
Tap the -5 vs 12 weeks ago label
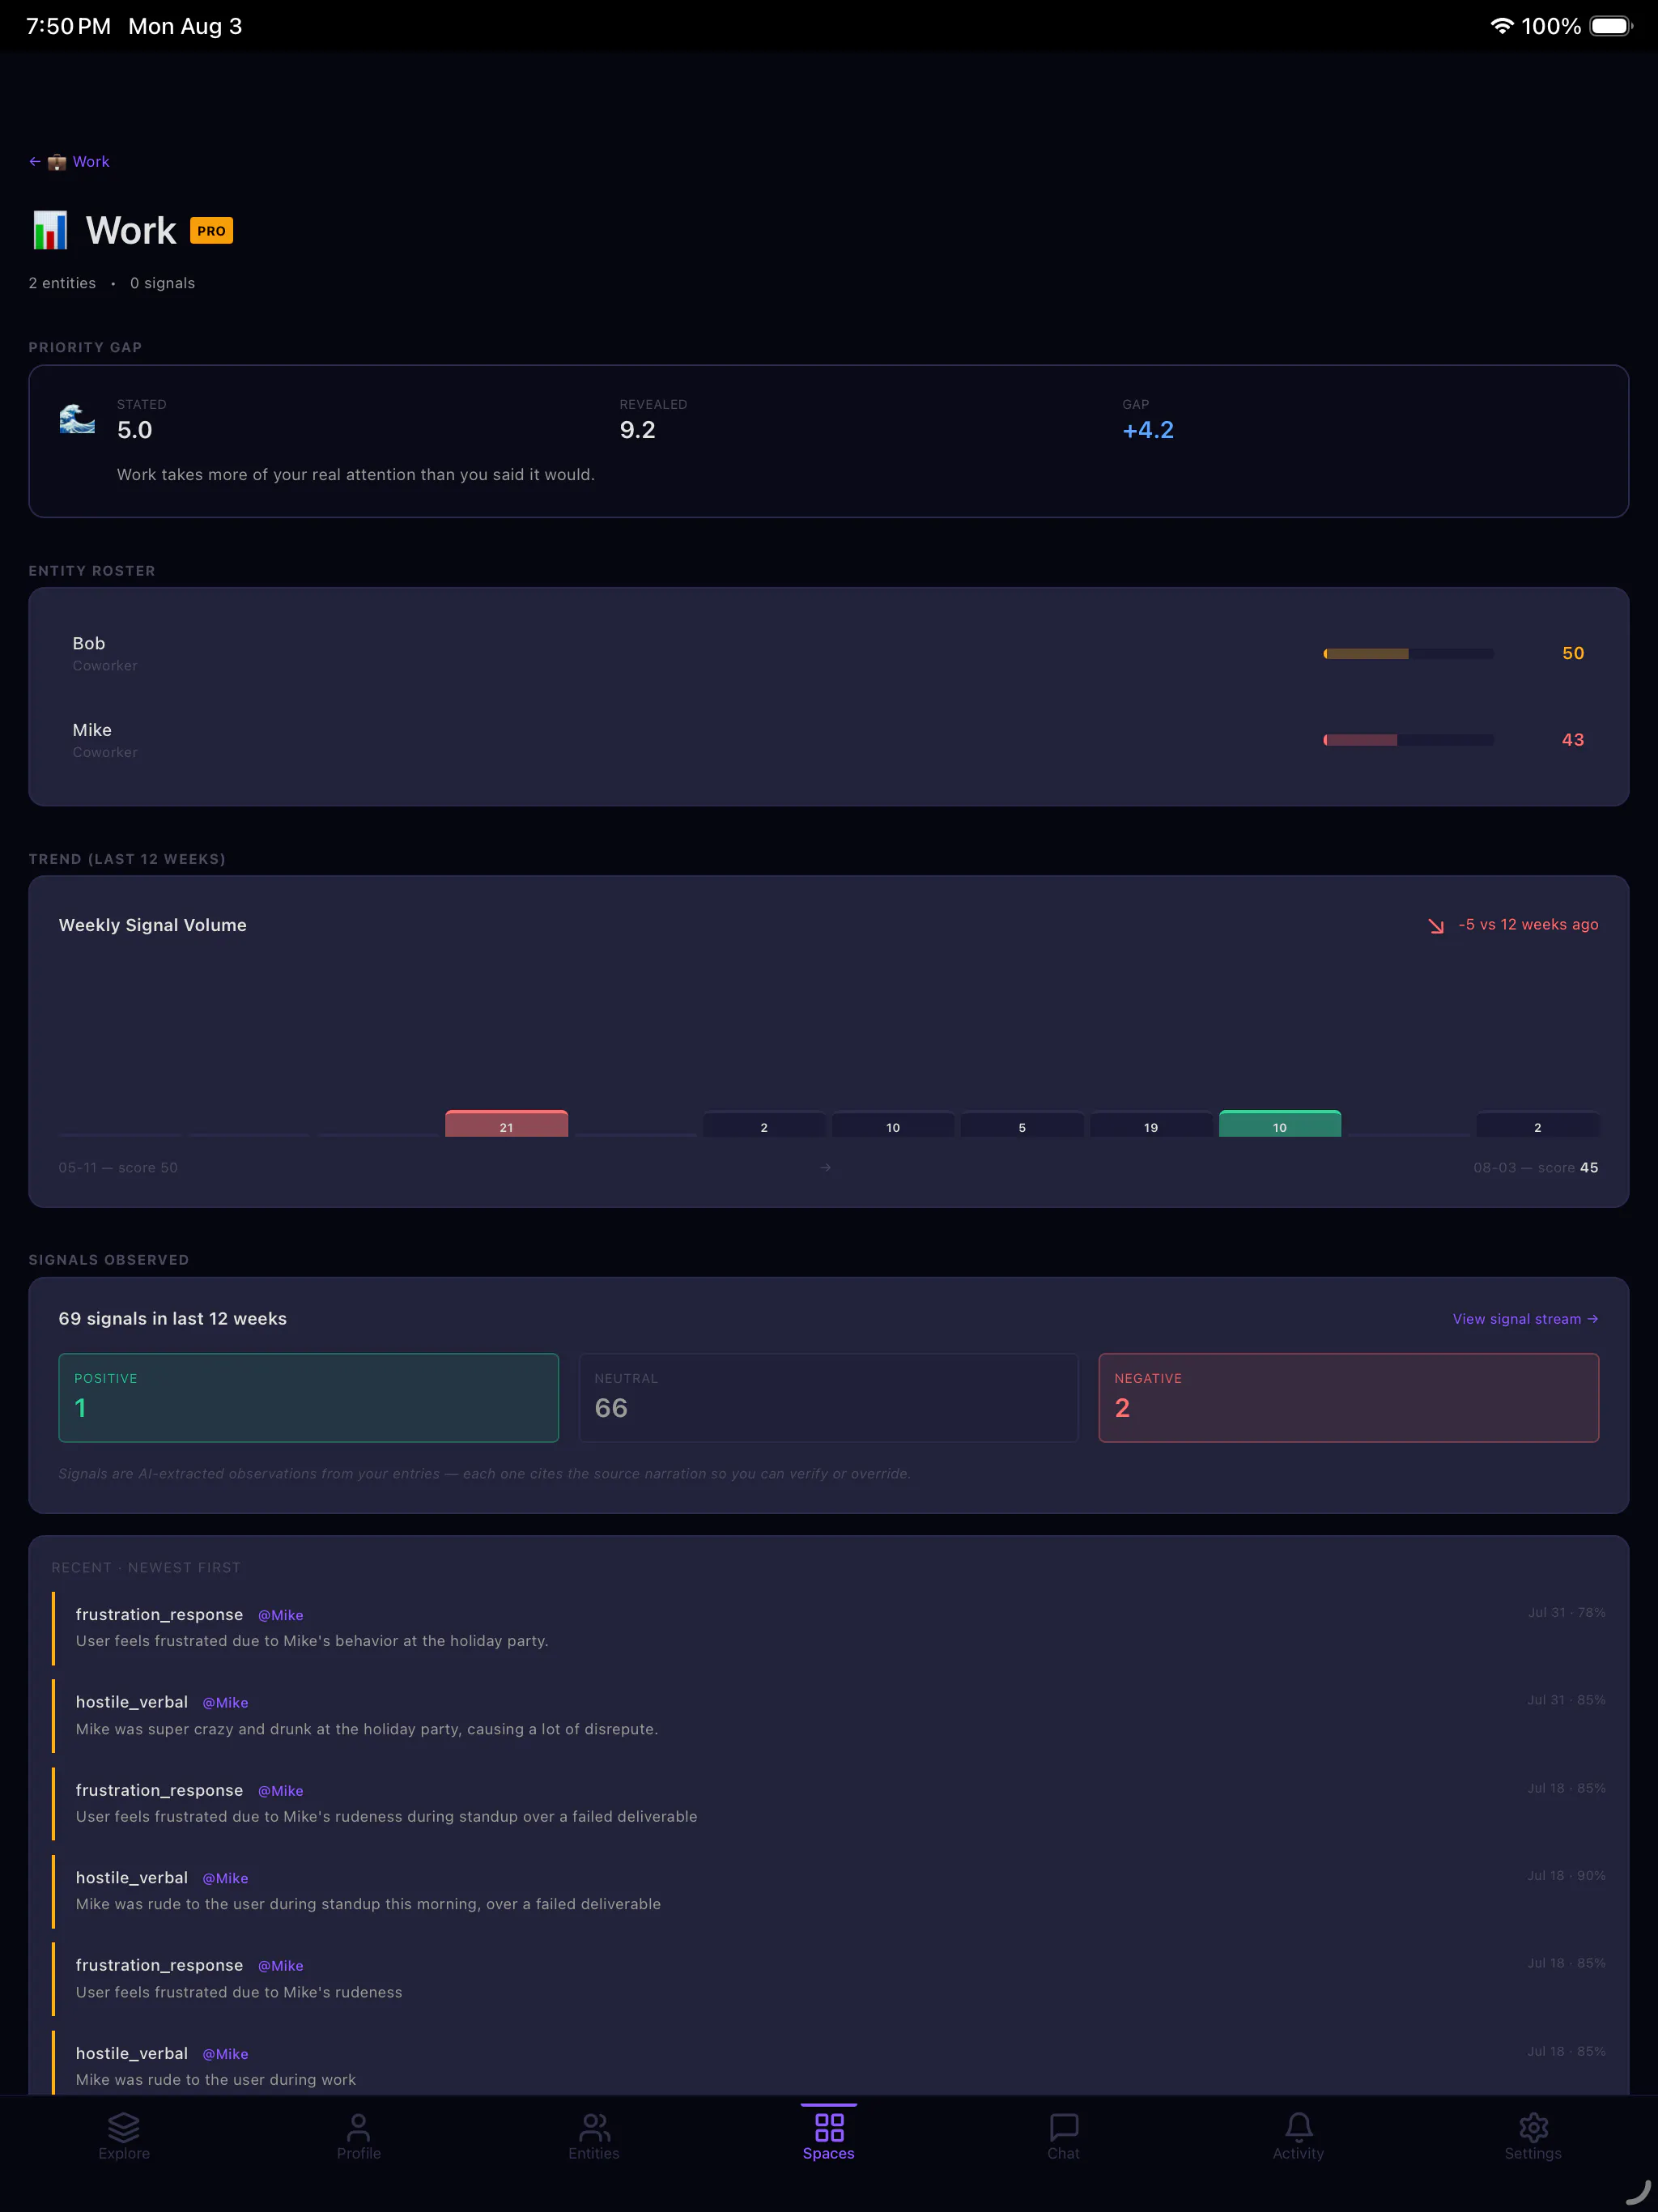pos(1528,924)
